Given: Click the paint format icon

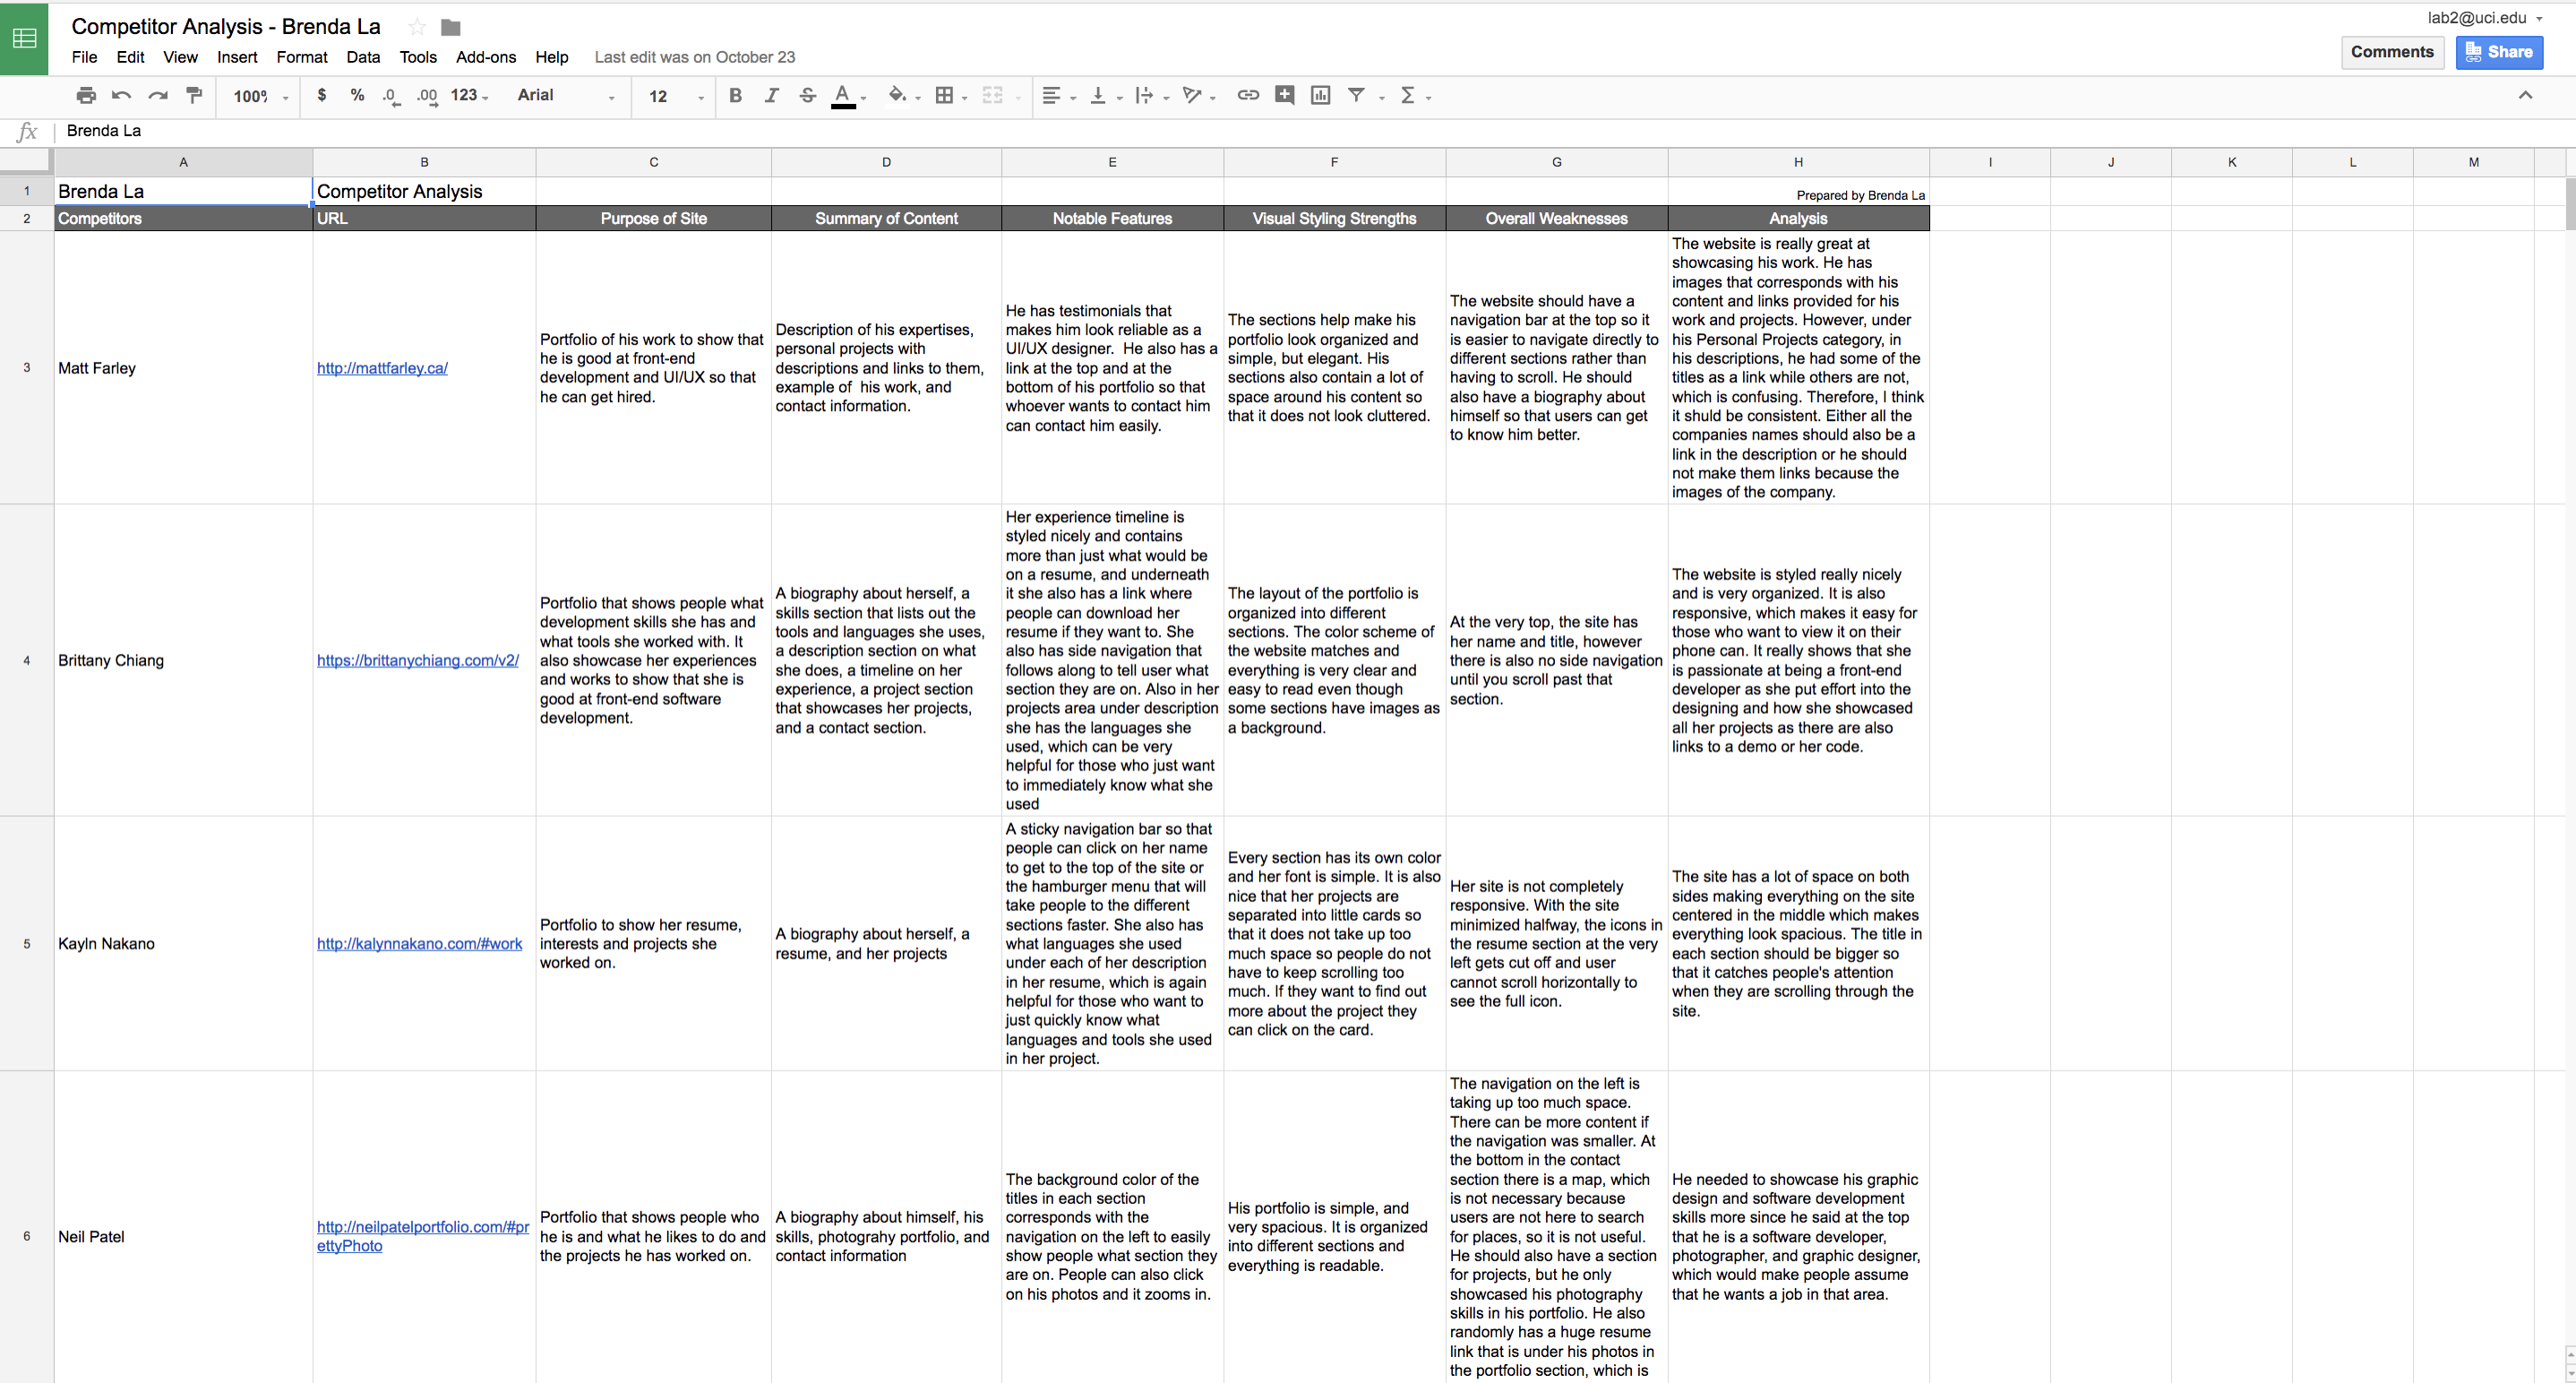Looking at the screenshot, I should click(195, 95).
